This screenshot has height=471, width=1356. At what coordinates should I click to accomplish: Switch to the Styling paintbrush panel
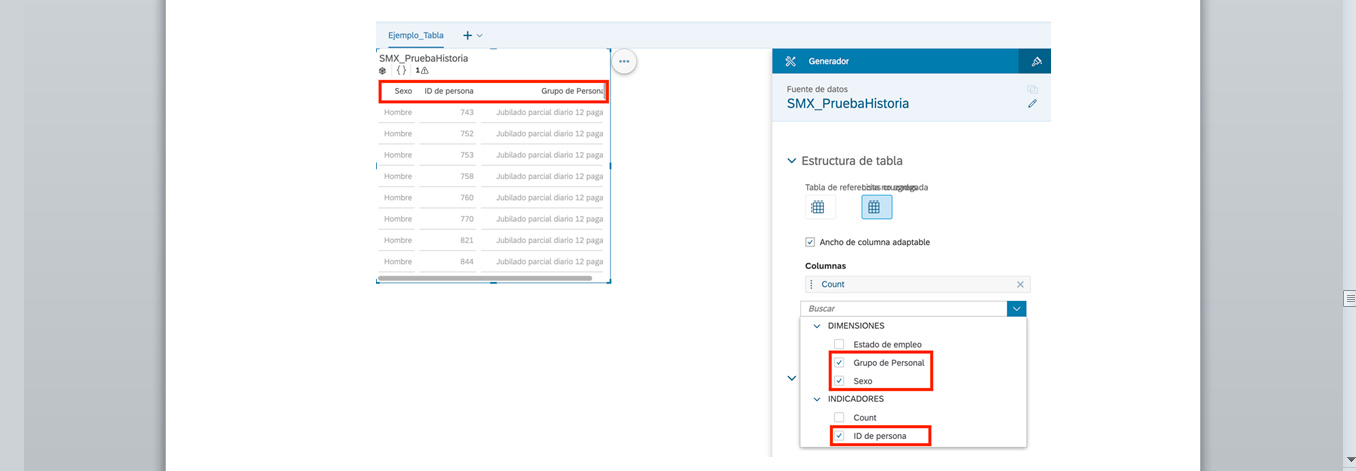click(x=1036, y=61)
